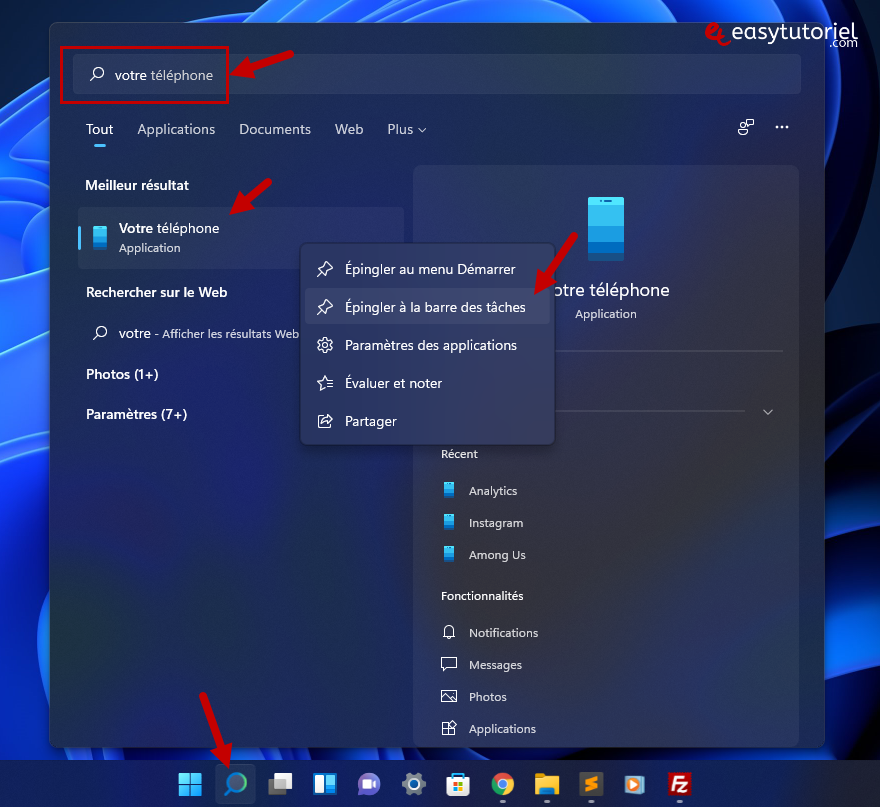Launch Google Chrome from the taskbar
Image resolution: width=880 pixels, height=807 pixels.
coord(502,784)
